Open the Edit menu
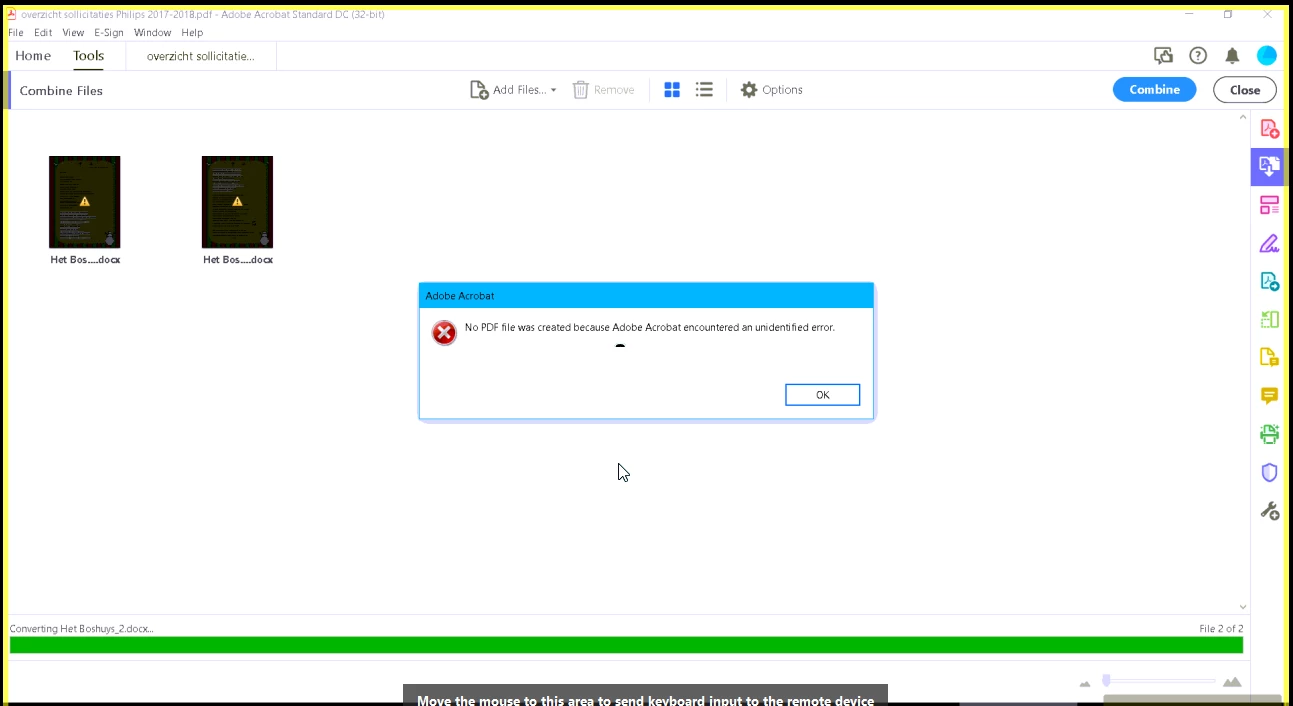Viewport: 1293px width, 706px height. click(x=43, y=33)
